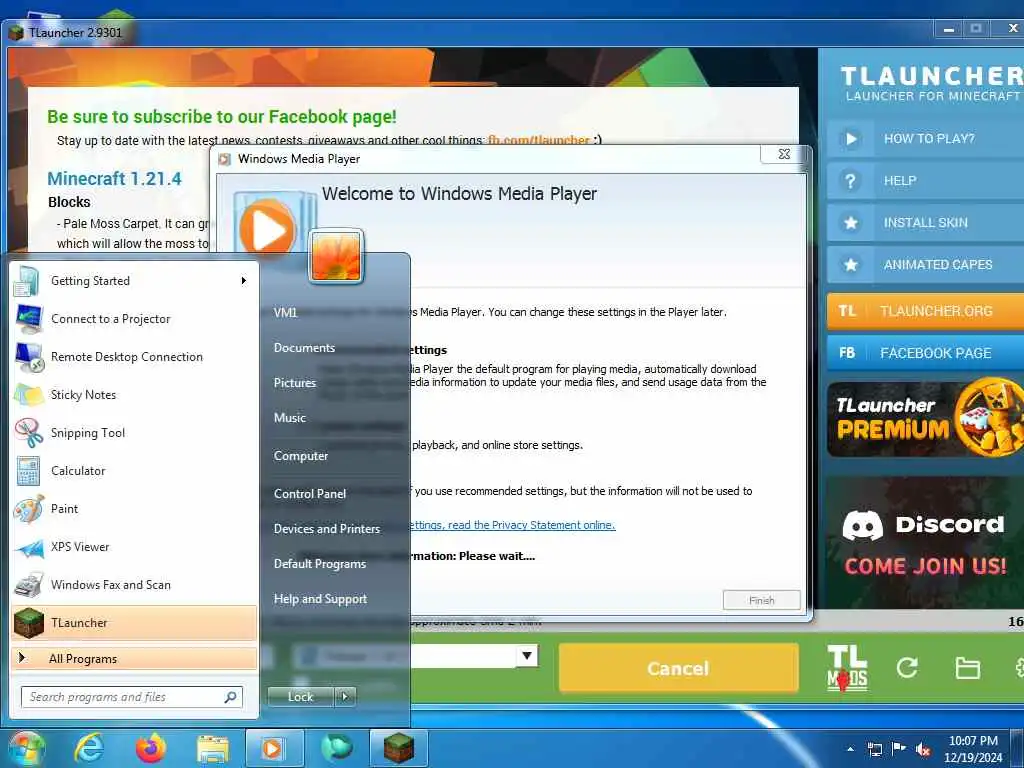Show All Programs list
Viewport: 1024px width, 768px height.
(x=134, y=658)
